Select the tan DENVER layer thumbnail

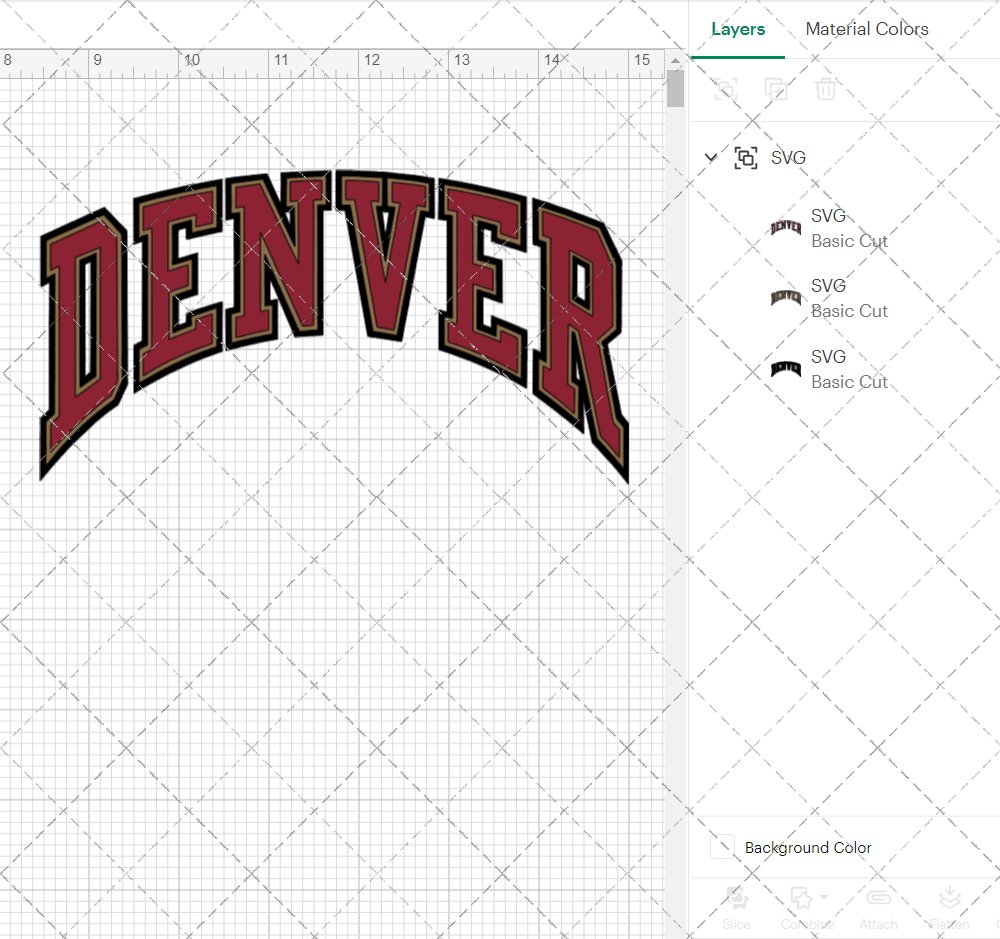tap(786, 297)
